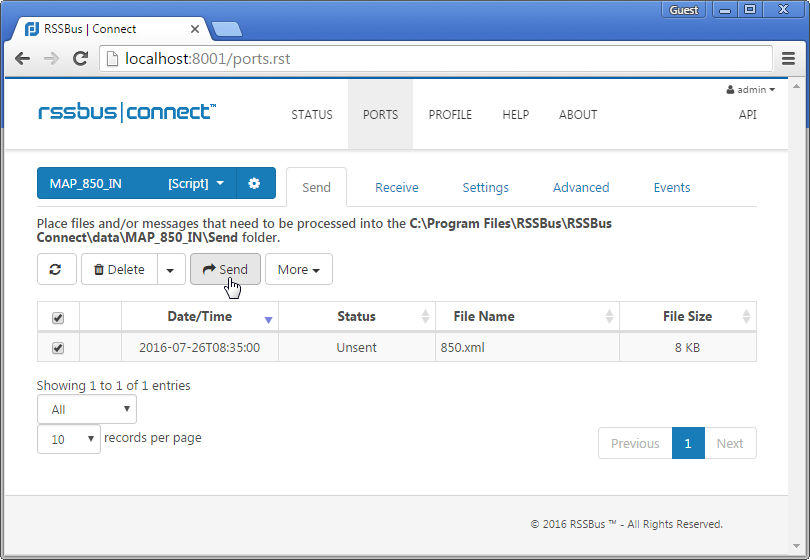Open the More dropdown menu

coord(298,270)
